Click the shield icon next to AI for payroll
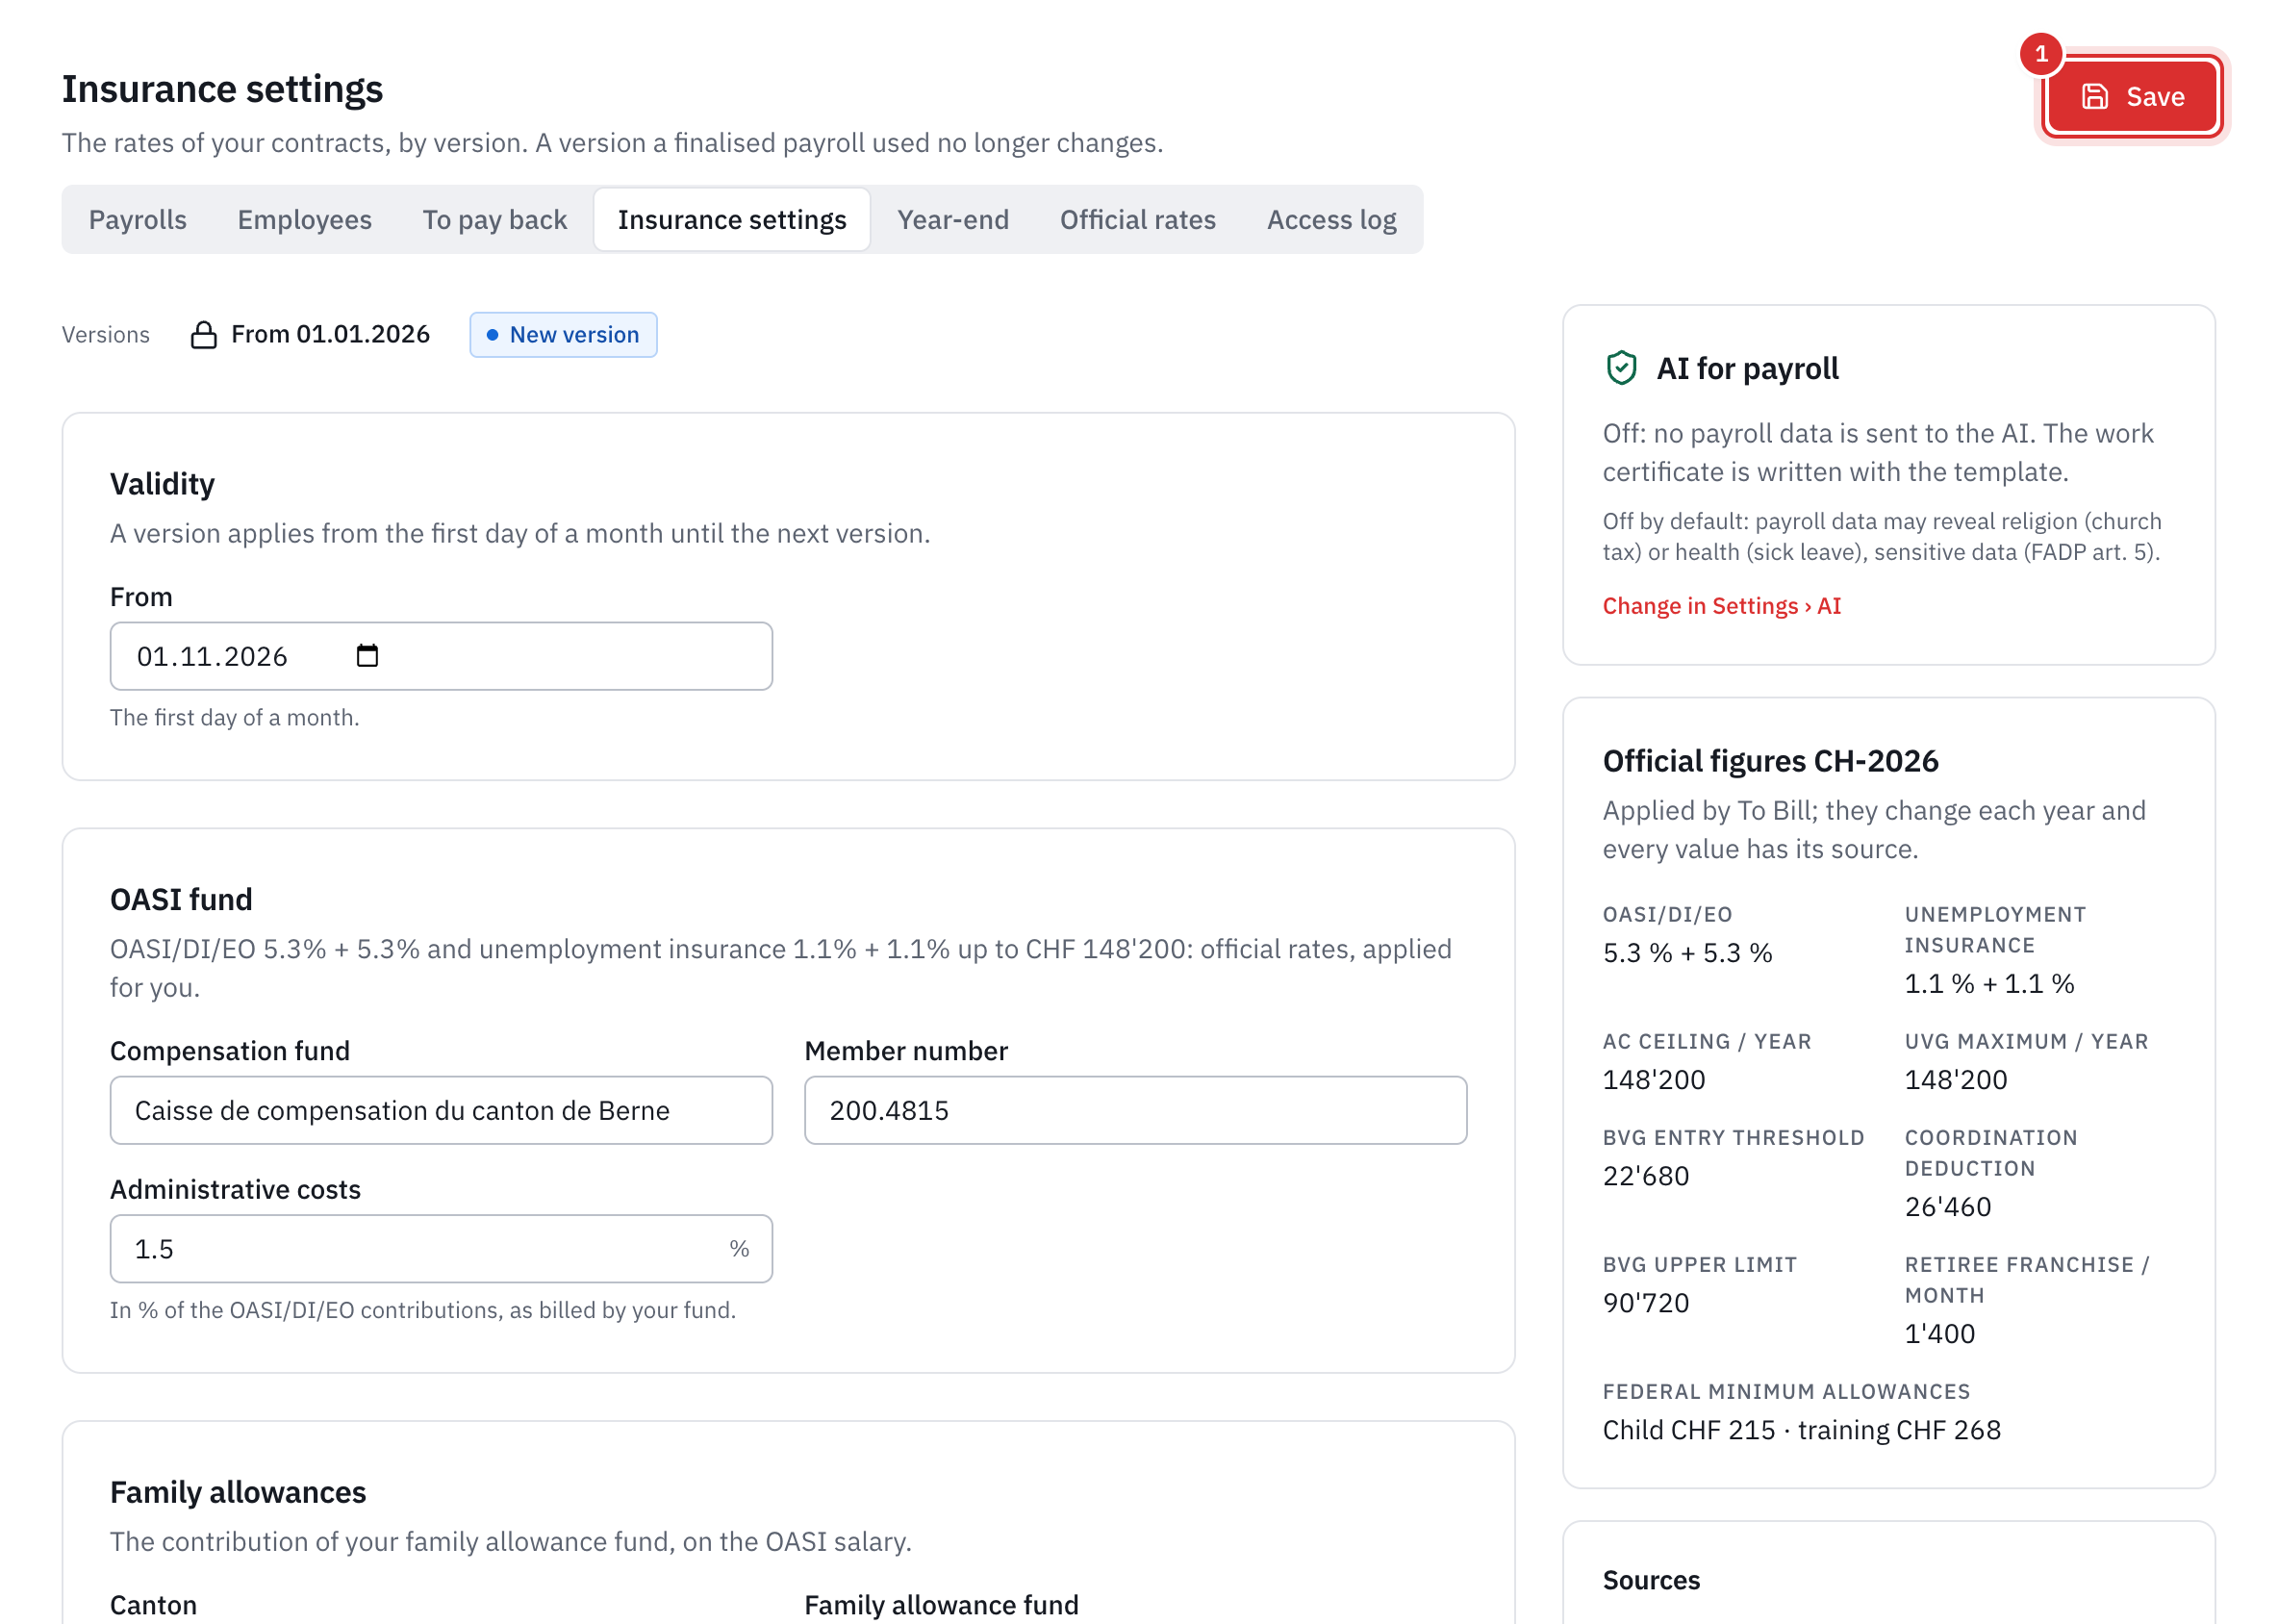 1620,368
